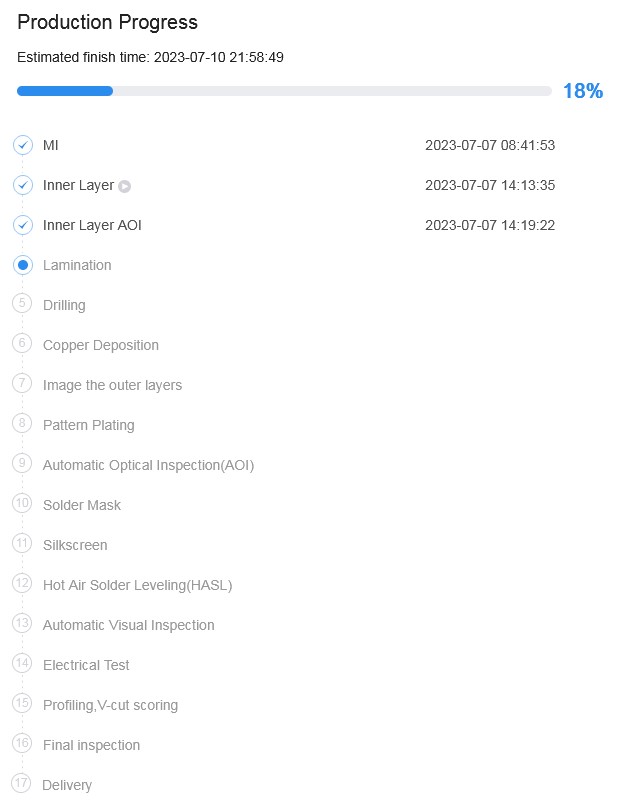Click step 5 Drilling circle icon
The image size is (620, 807).
[23, 303]
